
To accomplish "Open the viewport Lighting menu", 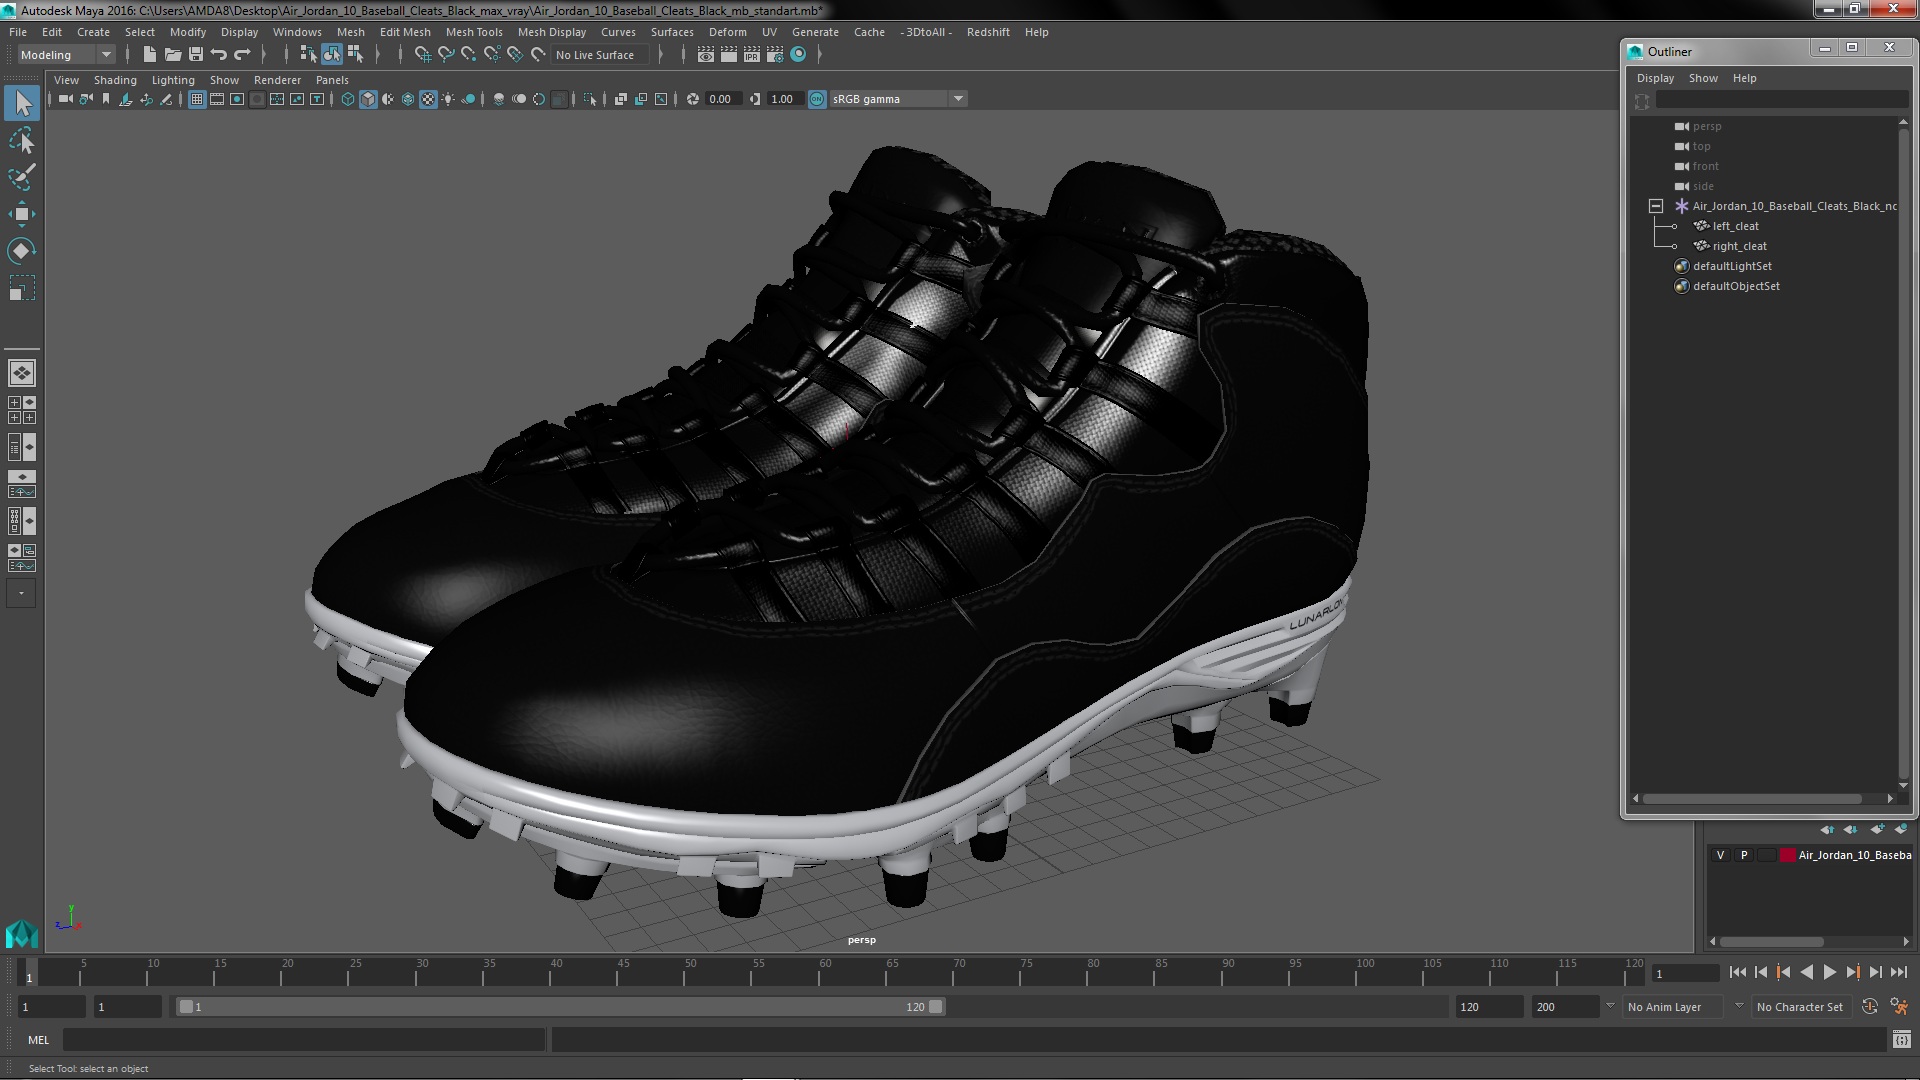I will point(173,80).
